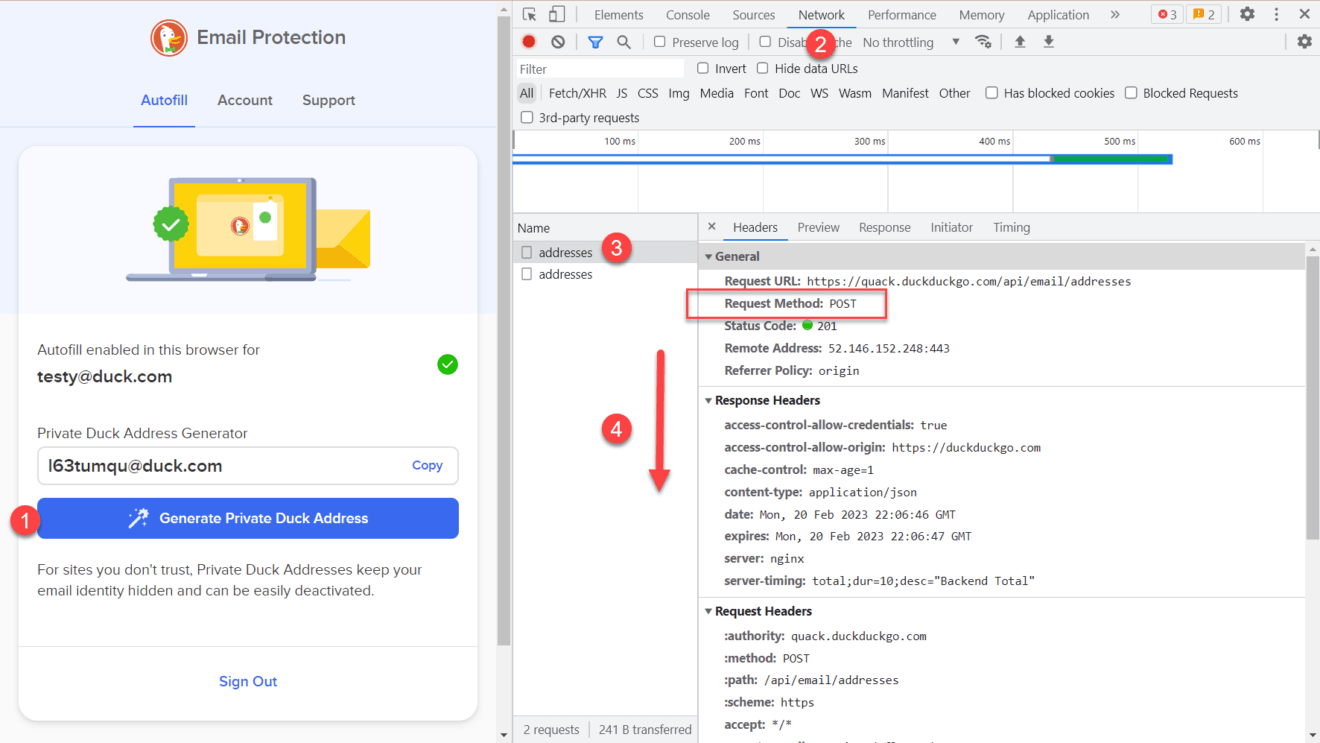Toggle the network filter funnel icon

595,42
